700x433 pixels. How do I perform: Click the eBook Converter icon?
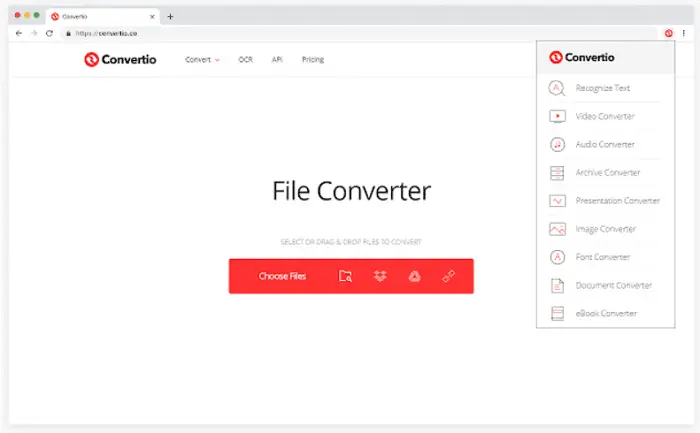pos(557,313)
